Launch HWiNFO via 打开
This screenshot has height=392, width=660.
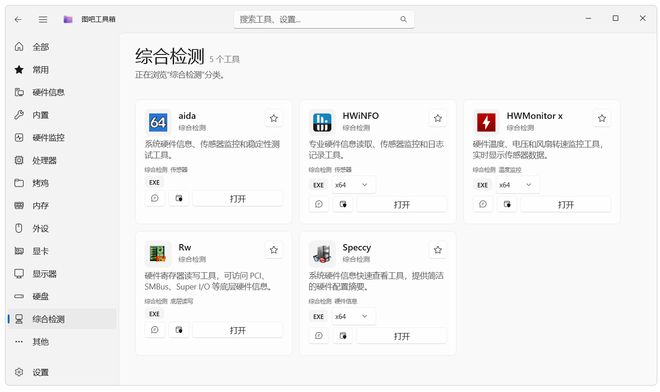402,204
